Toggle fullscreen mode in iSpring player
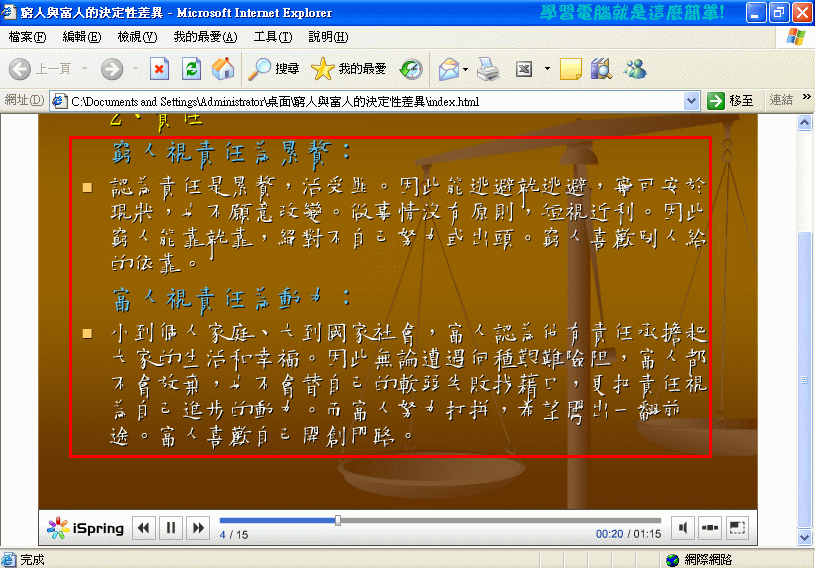815x568 pixels. [x=737, y=527]
